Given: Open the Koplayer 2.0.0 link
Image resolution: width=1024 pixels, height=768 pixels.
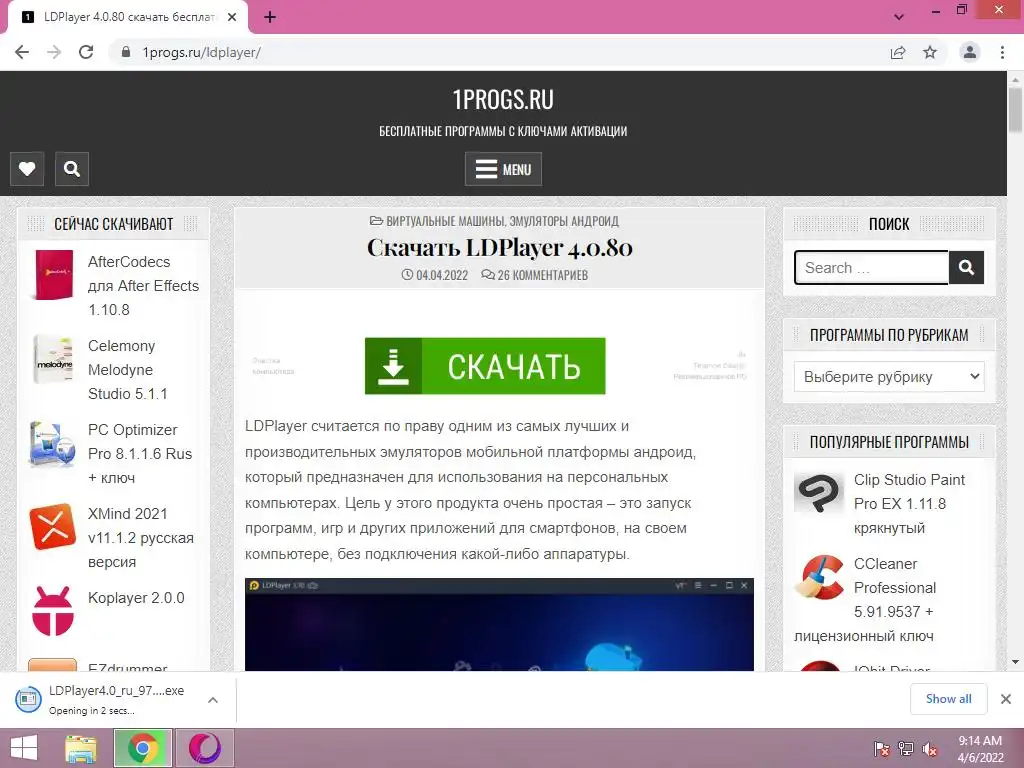Looking at the screenshot, I should point(136,598).
